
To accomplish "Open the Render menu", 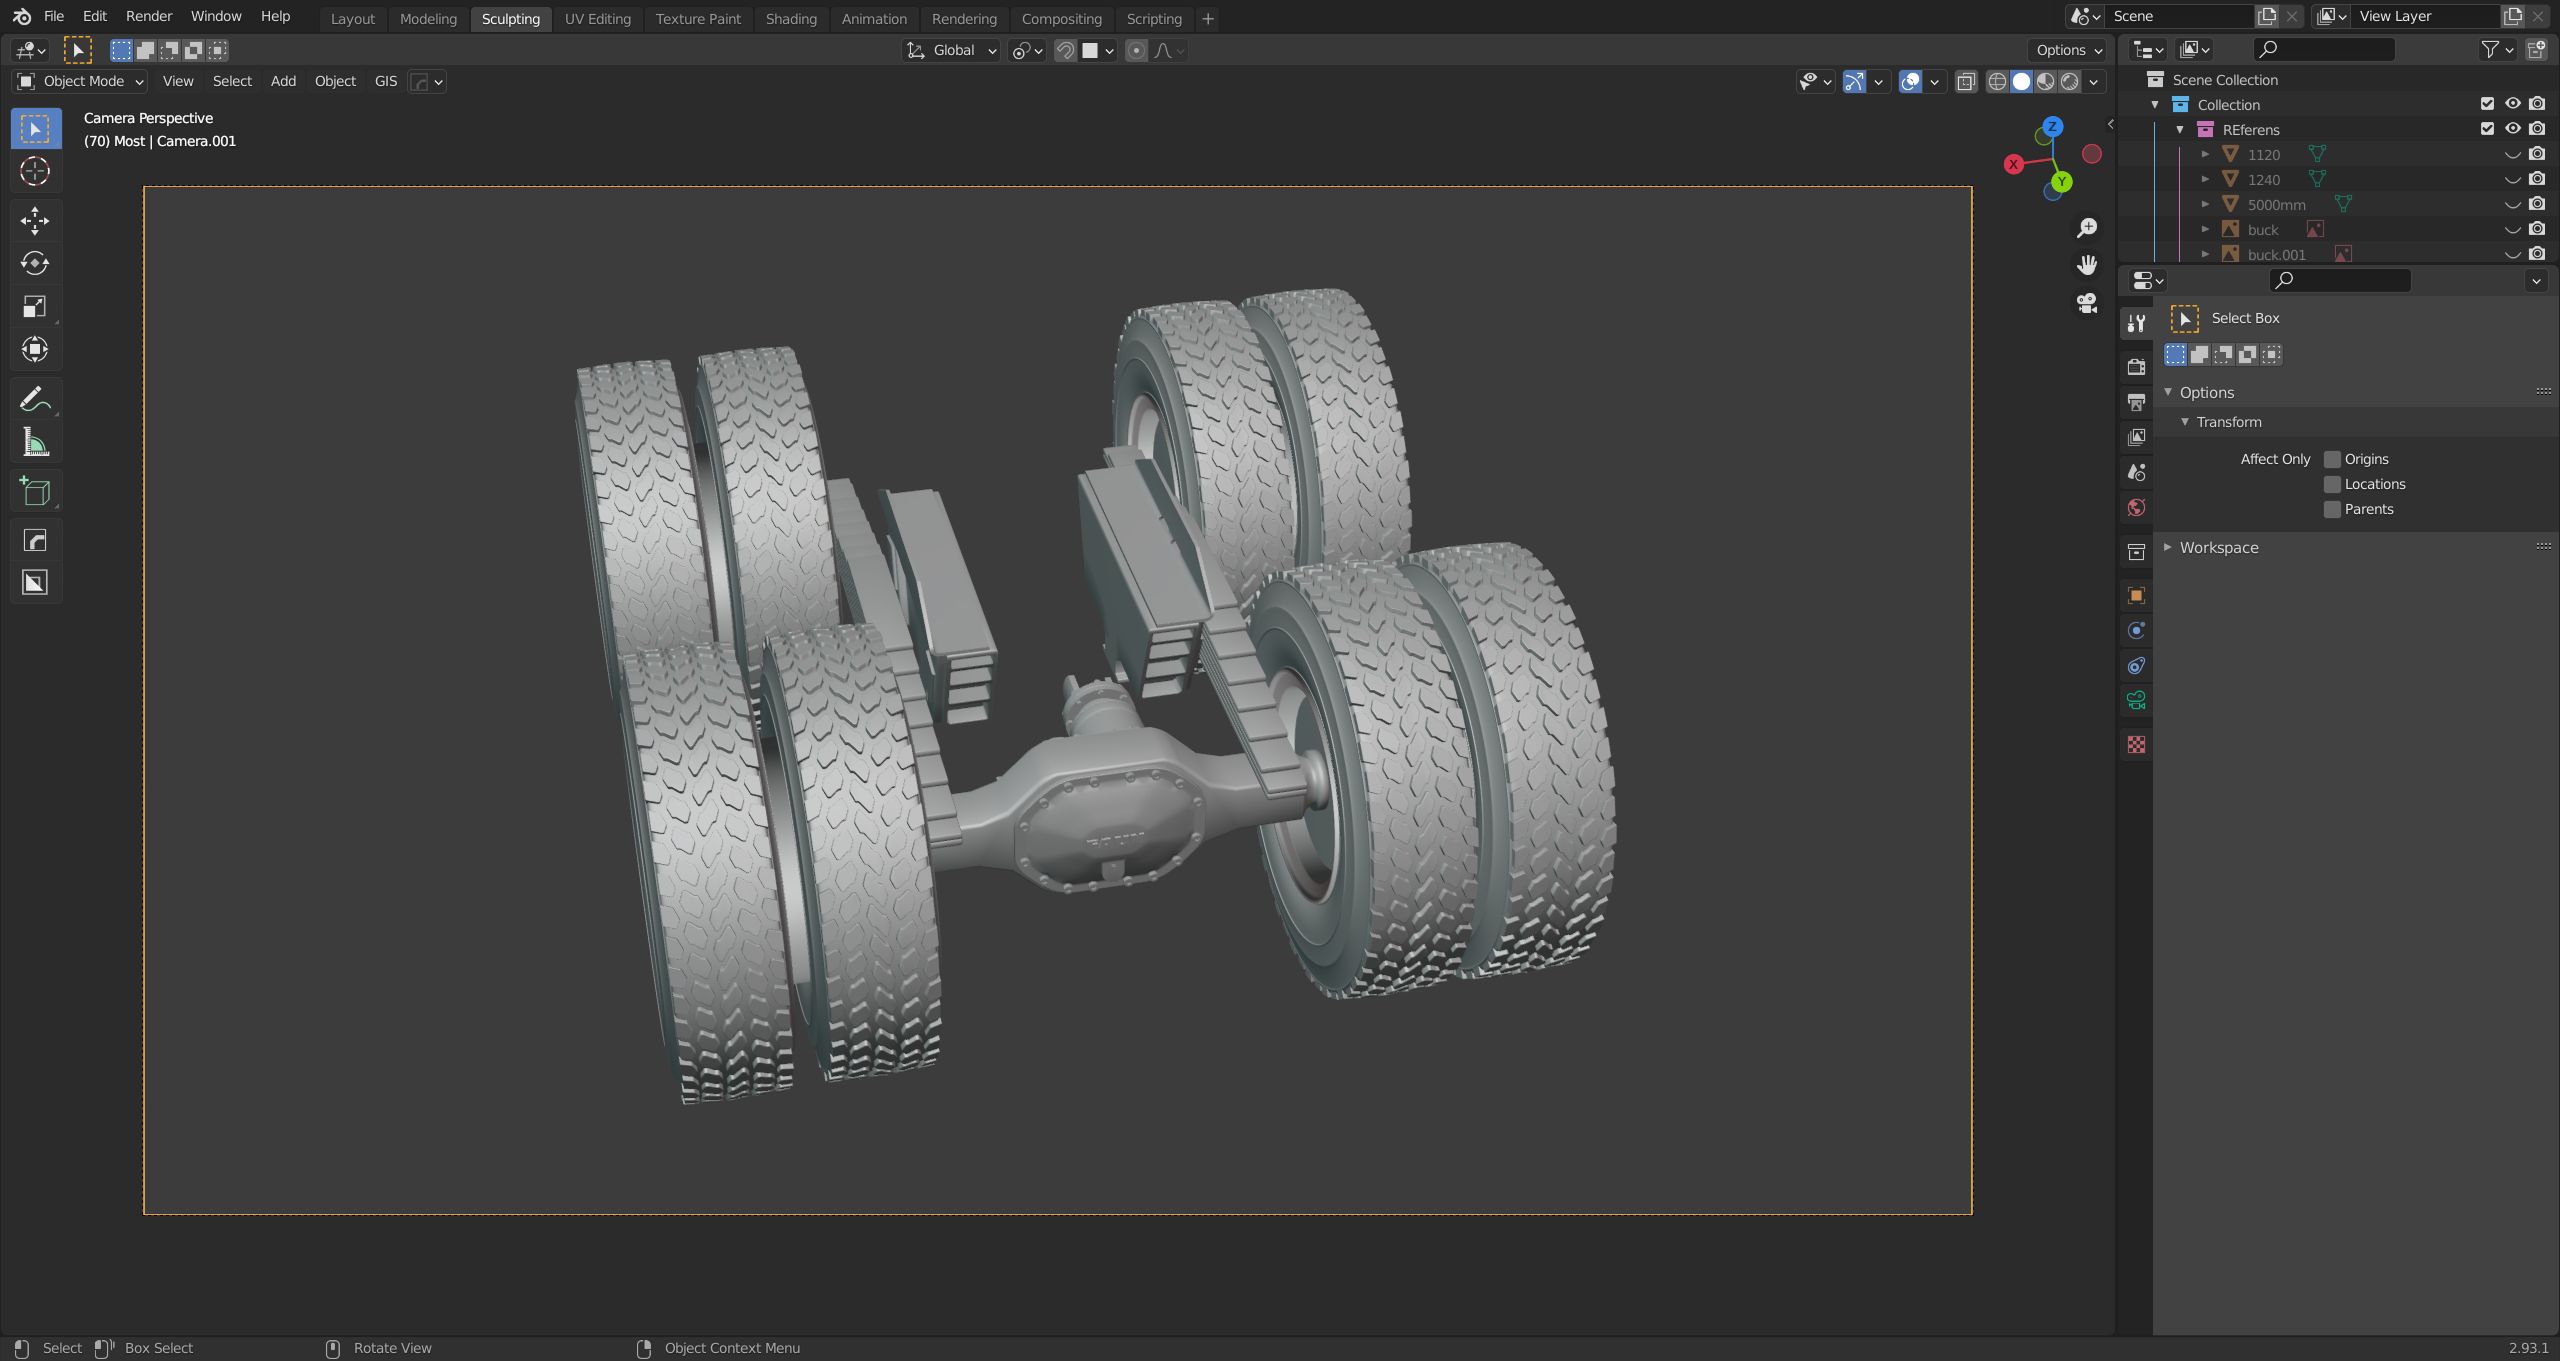I will 148,16.
